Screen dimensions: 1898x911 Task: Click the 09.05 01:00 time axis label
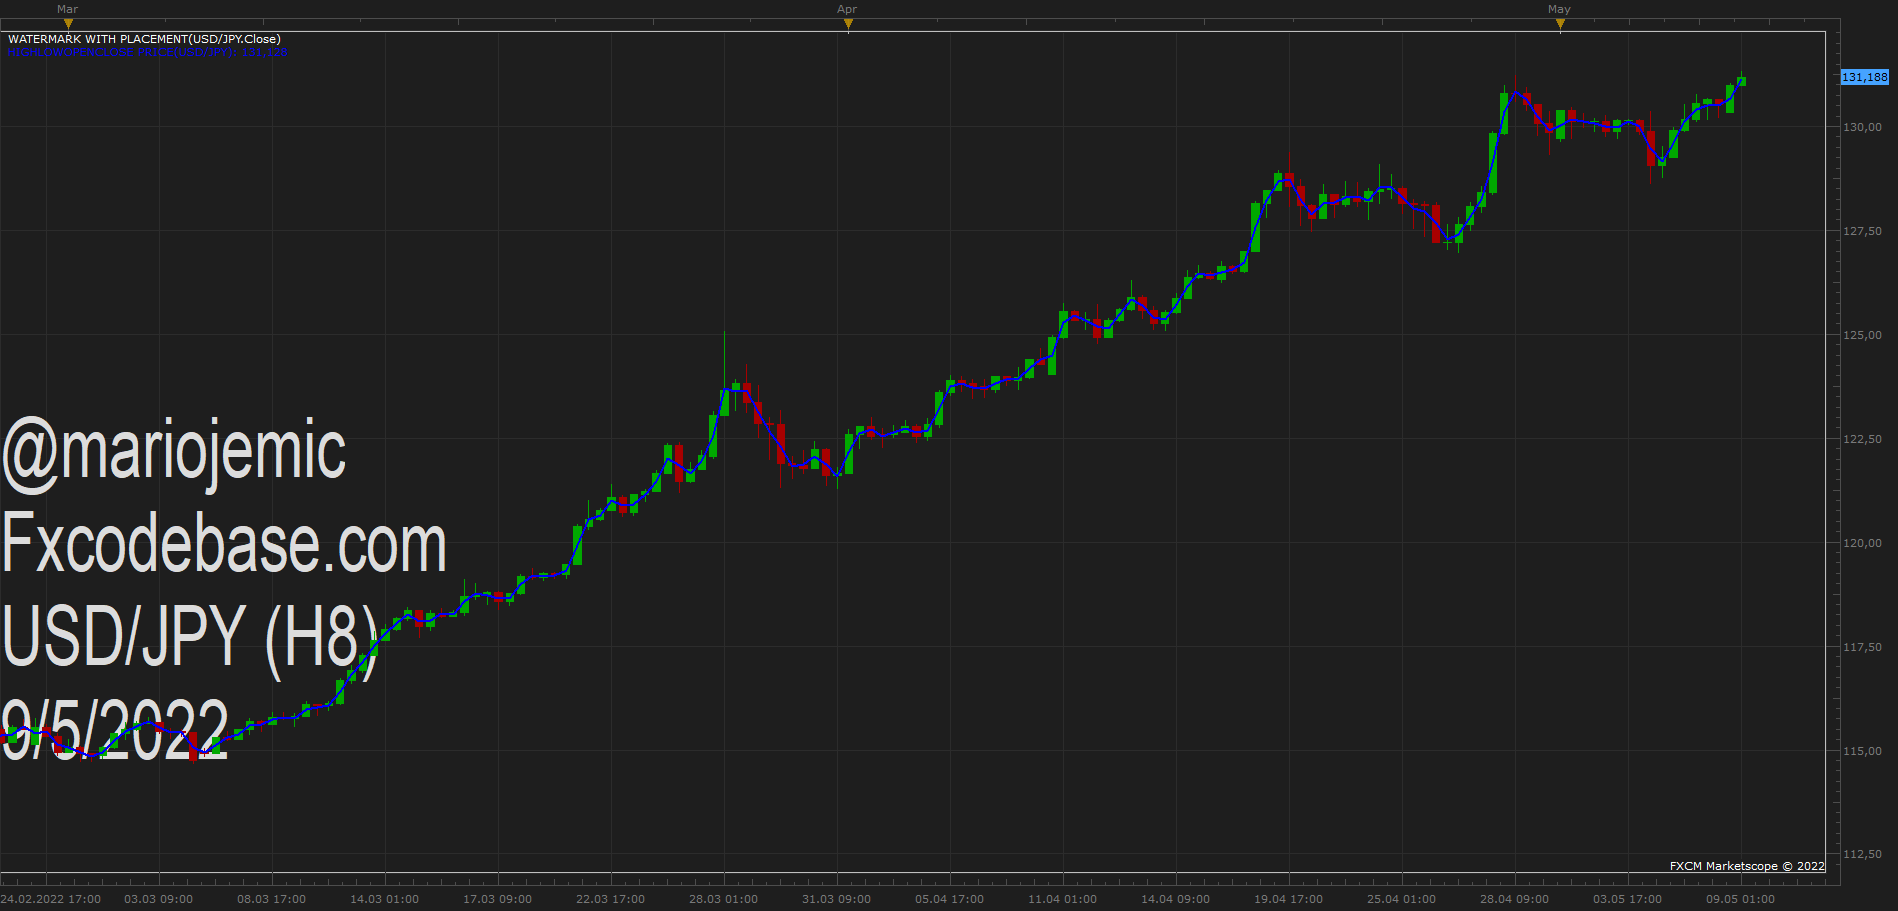pos(1740,899)
